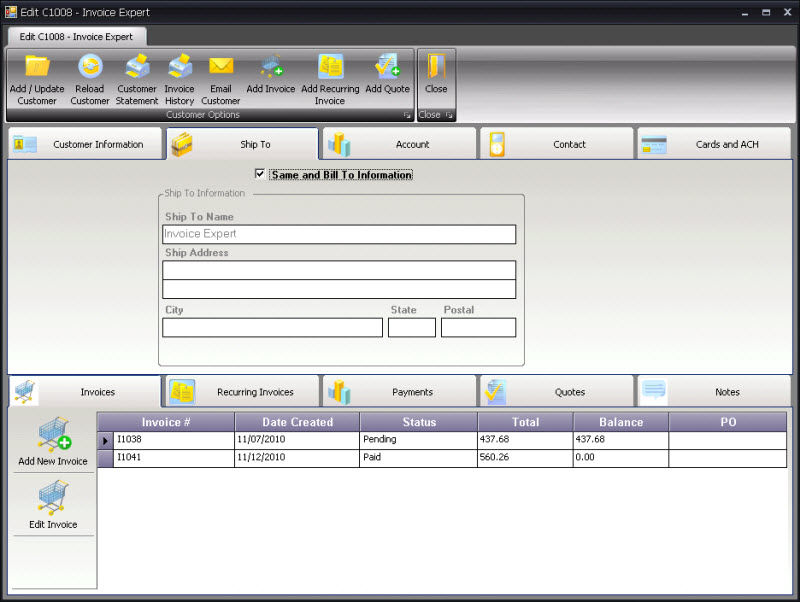Screen dimensions: 800x602
Task: Select the Edit C1008 - Invoice Expert ribbon tab
Action: coord(77,37)
